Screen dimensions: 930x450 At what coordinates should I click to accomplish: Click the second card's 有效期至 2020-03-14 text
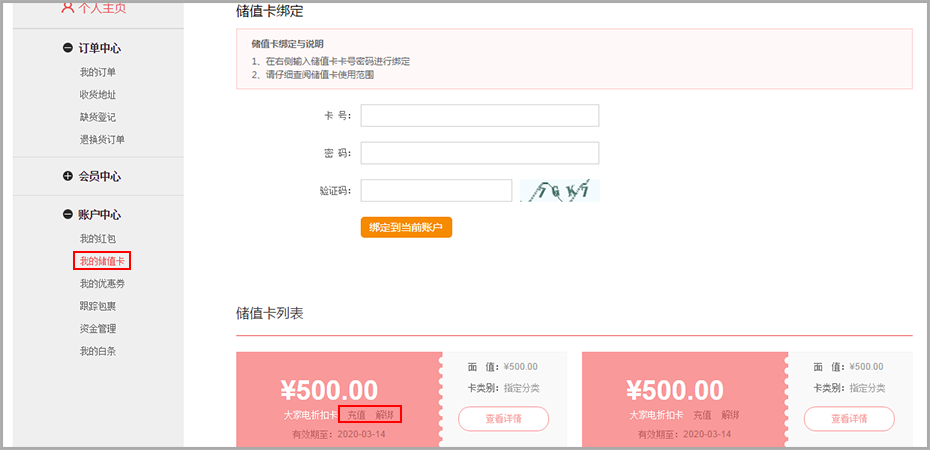684,434
